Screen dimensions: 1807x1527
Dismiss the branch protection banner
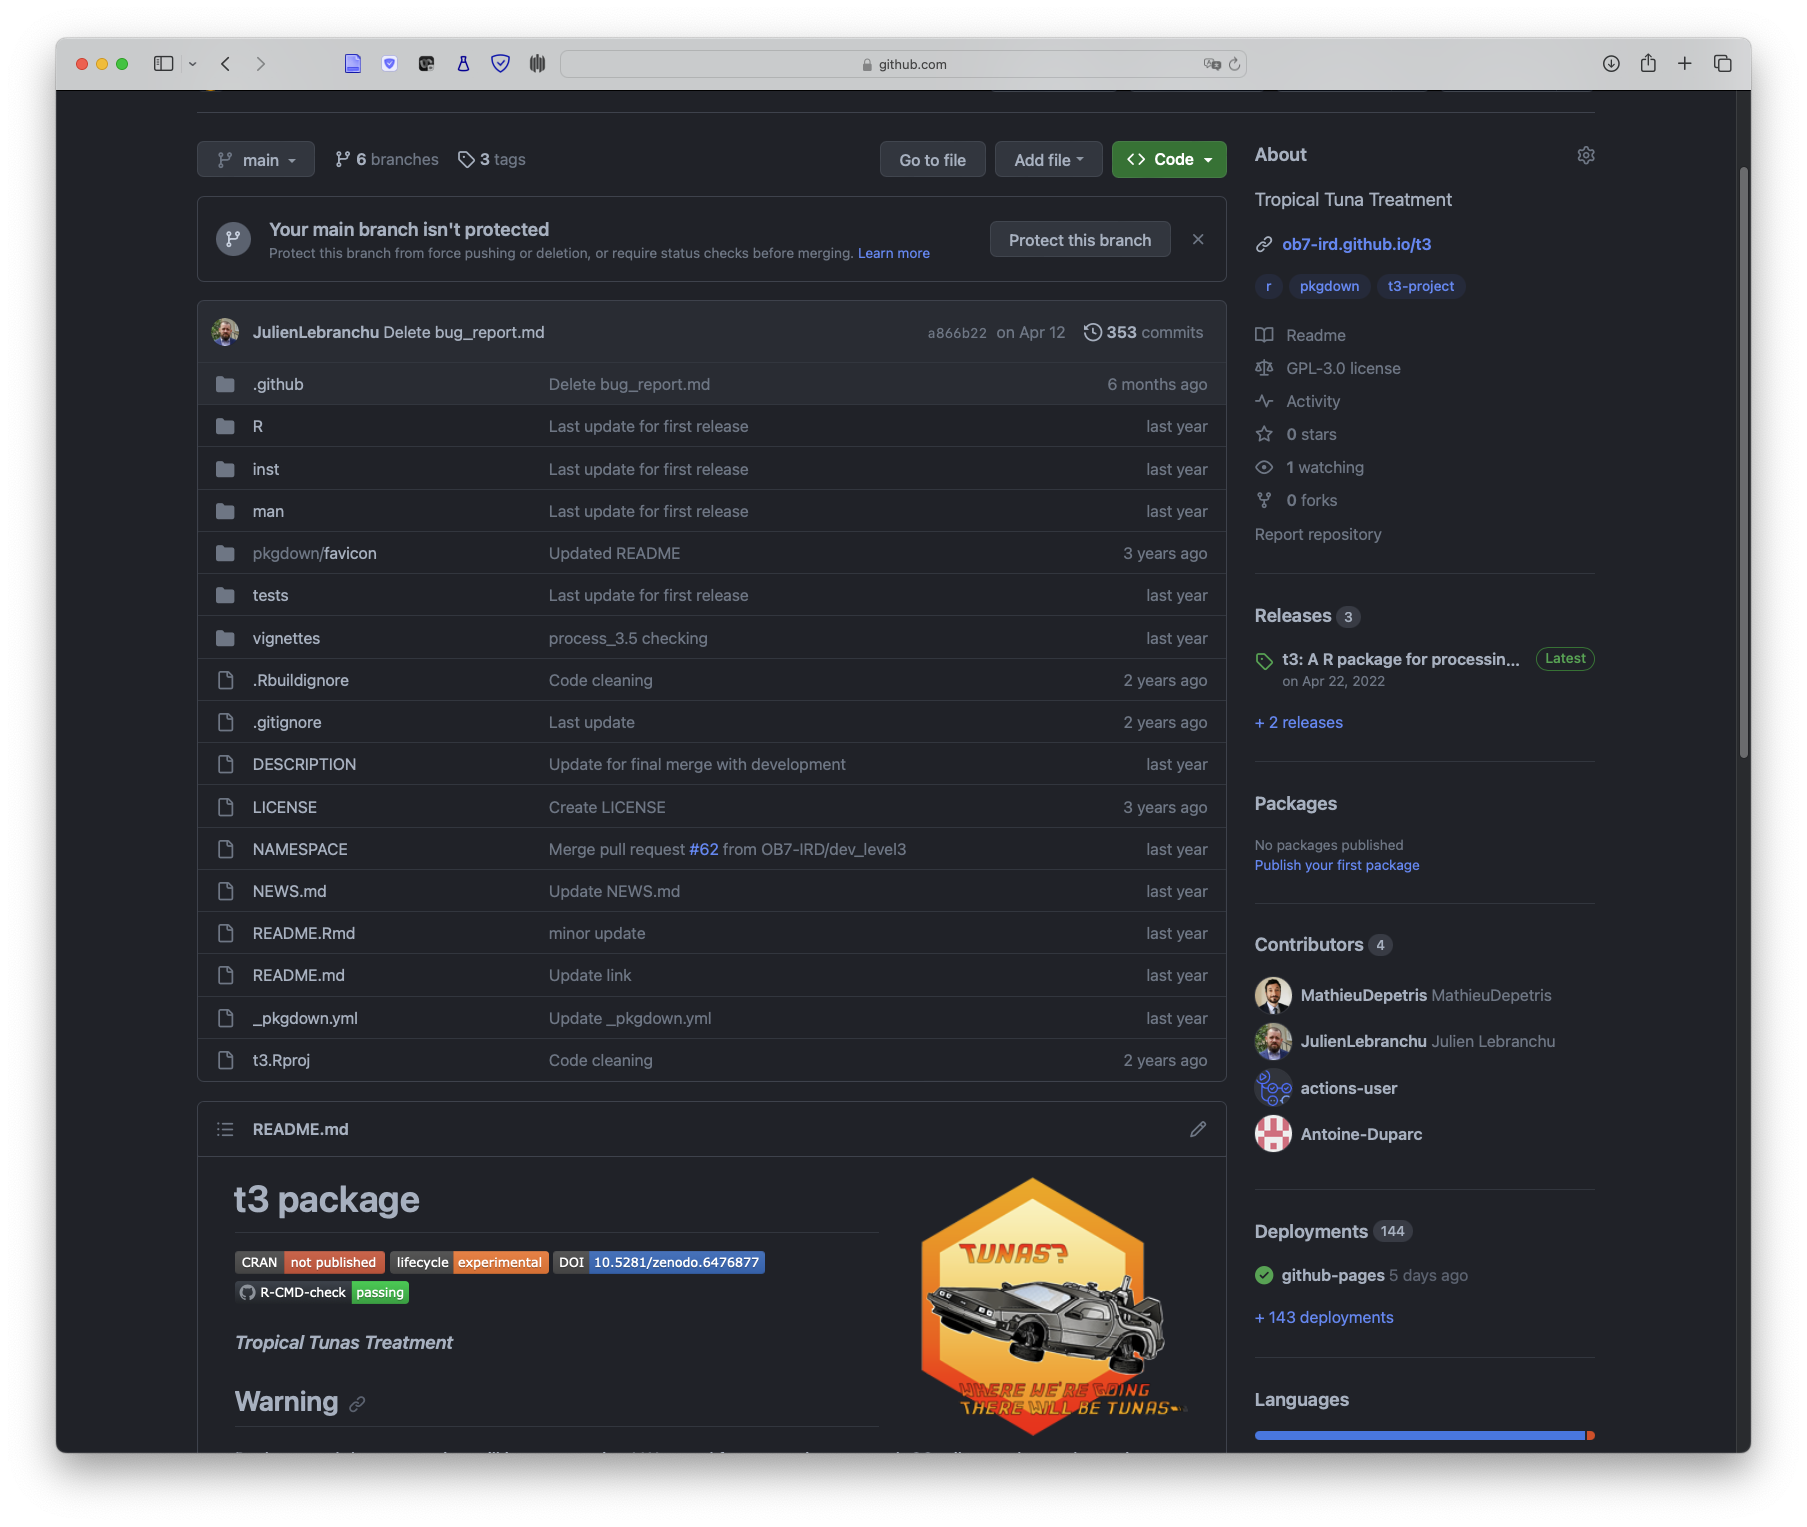[x=1198, y=240]
